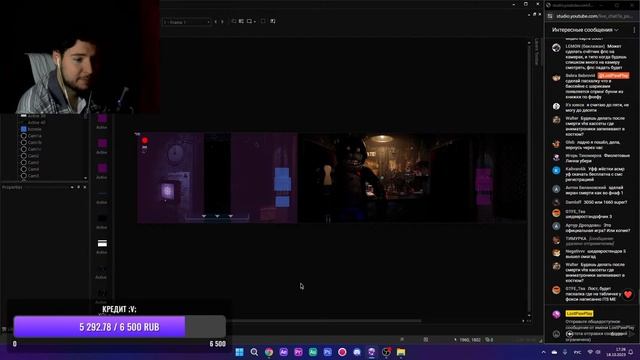Click the grid toolbar icon beside the square

[241, 21]
